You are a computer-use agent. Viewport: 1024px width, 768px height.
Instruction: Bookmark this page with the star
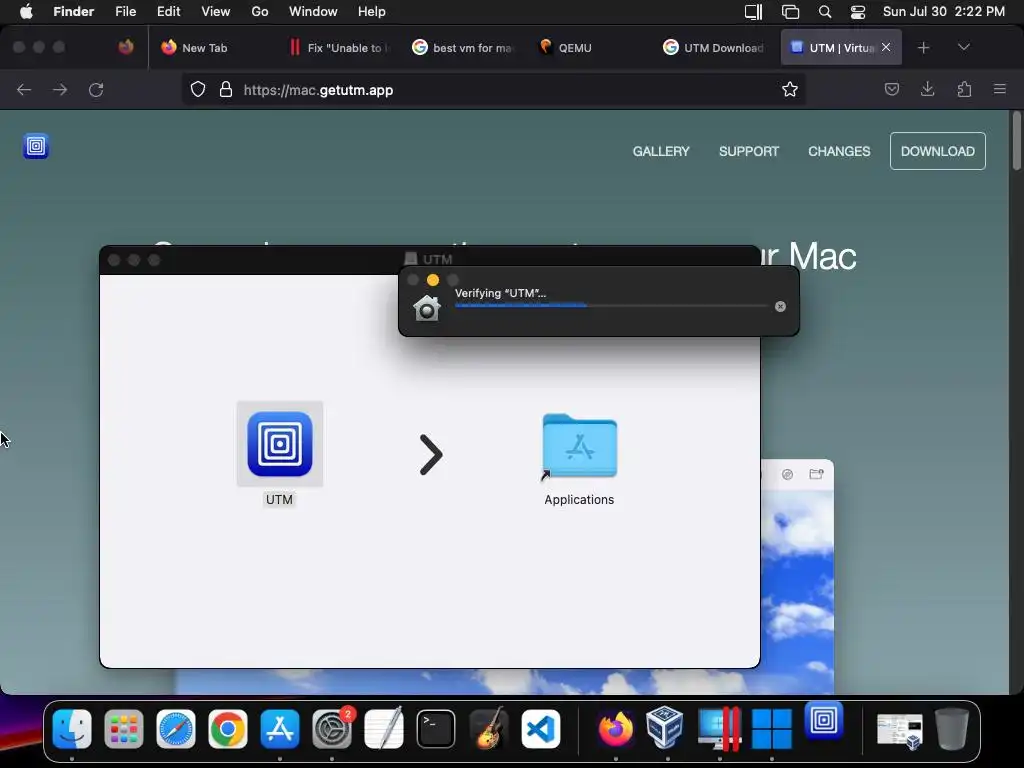[x=790, y=89]
